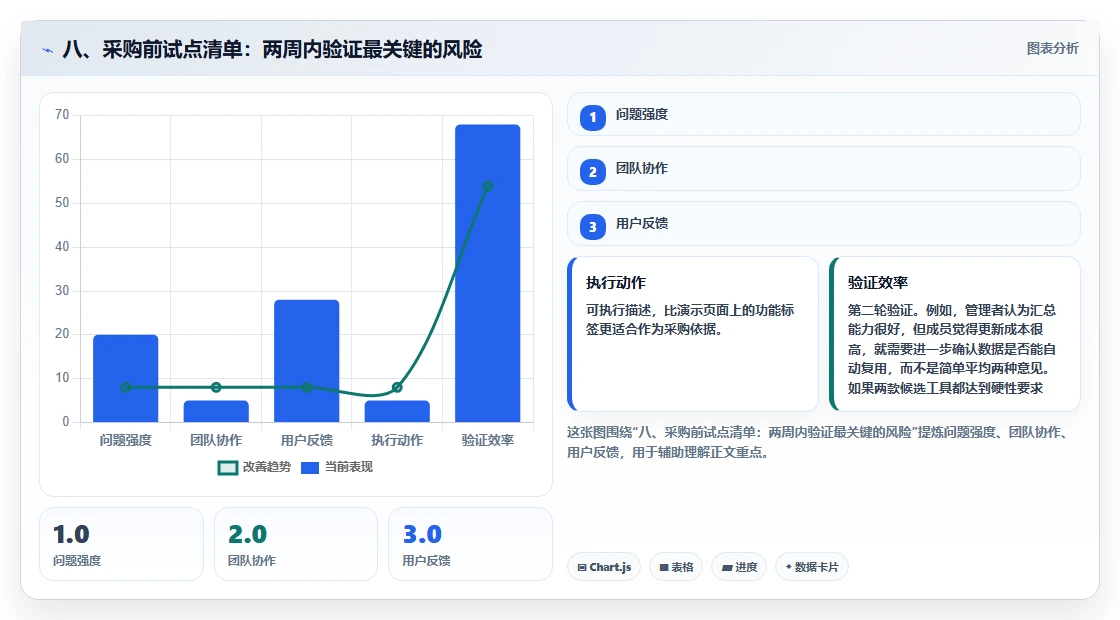Open the 执行动作 info card
This screenshot has height=620, width=1120.
[693, 334]
